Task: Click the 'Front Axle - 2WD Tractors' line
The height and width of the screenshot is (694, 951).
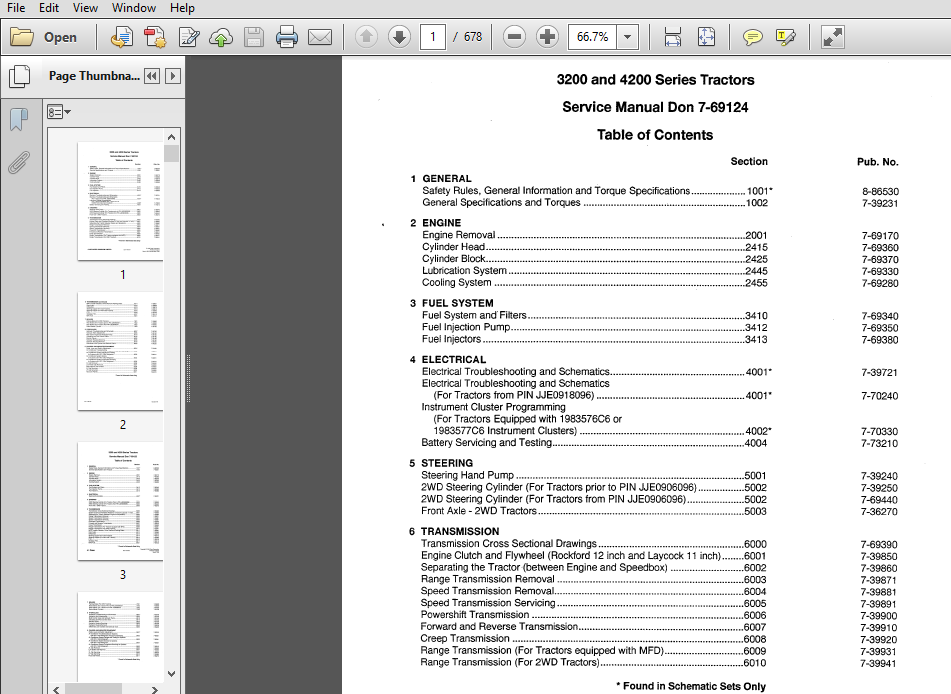Action: [x=594, y=511]
